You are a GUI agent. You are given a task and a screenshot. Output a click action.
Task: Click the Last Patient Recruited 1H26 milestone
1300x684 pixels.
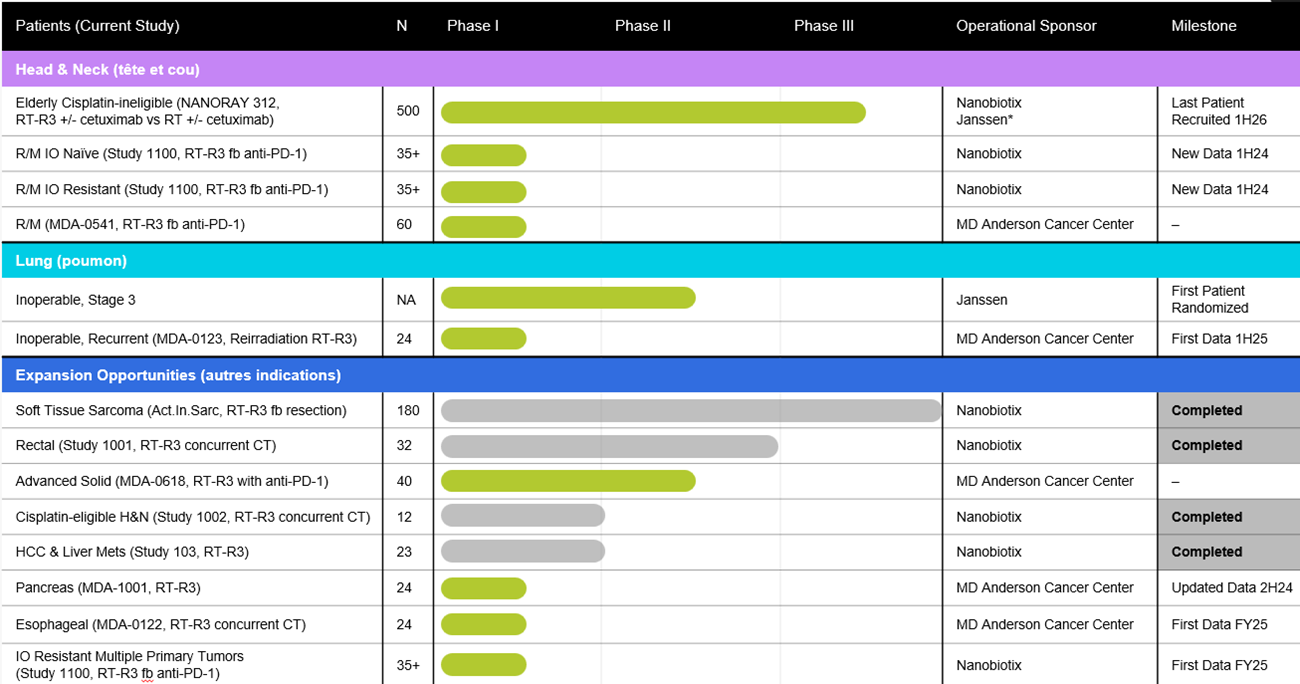1218,111
